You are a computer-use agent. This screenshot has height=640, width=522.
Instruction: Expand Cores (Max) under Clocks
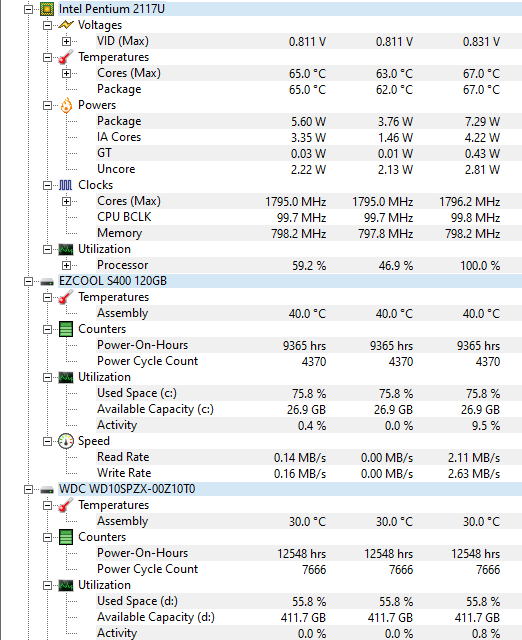click(x=66, y=201)
